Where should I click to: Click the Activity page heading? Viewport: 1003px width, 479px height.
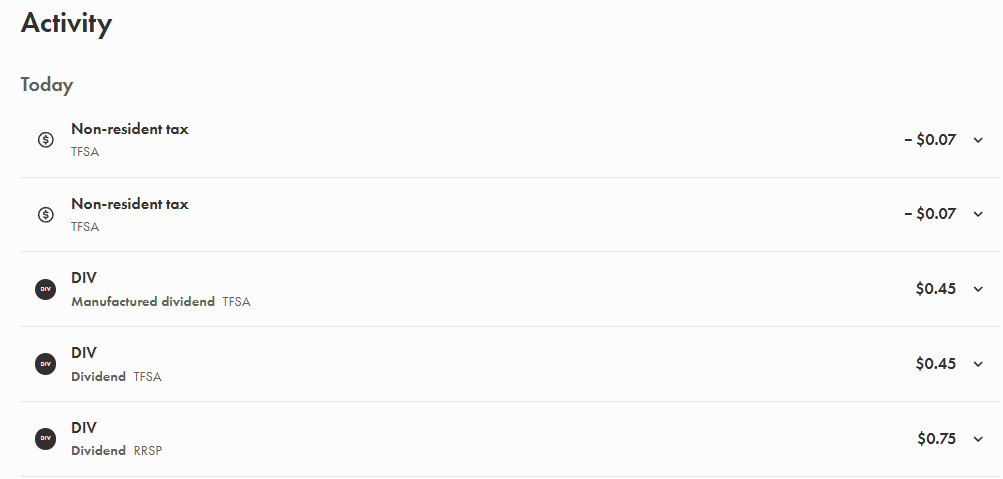click(67, 24)
